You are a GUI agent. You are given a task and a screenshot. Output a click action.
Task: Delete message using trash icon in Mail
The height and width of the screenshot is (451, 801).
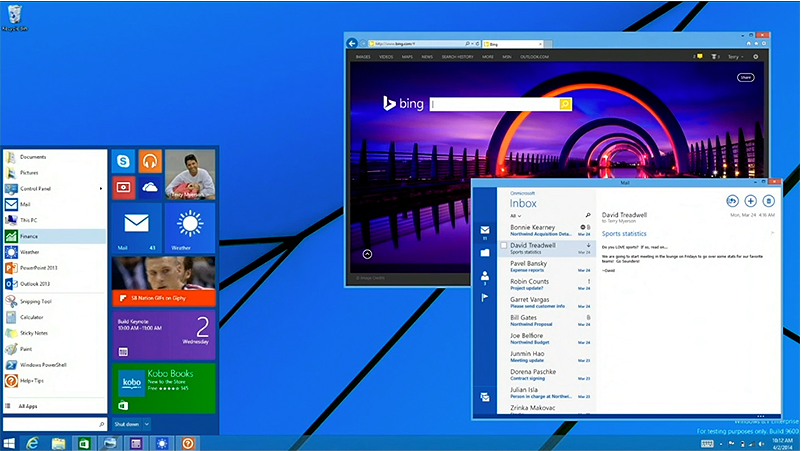[768, 201]
